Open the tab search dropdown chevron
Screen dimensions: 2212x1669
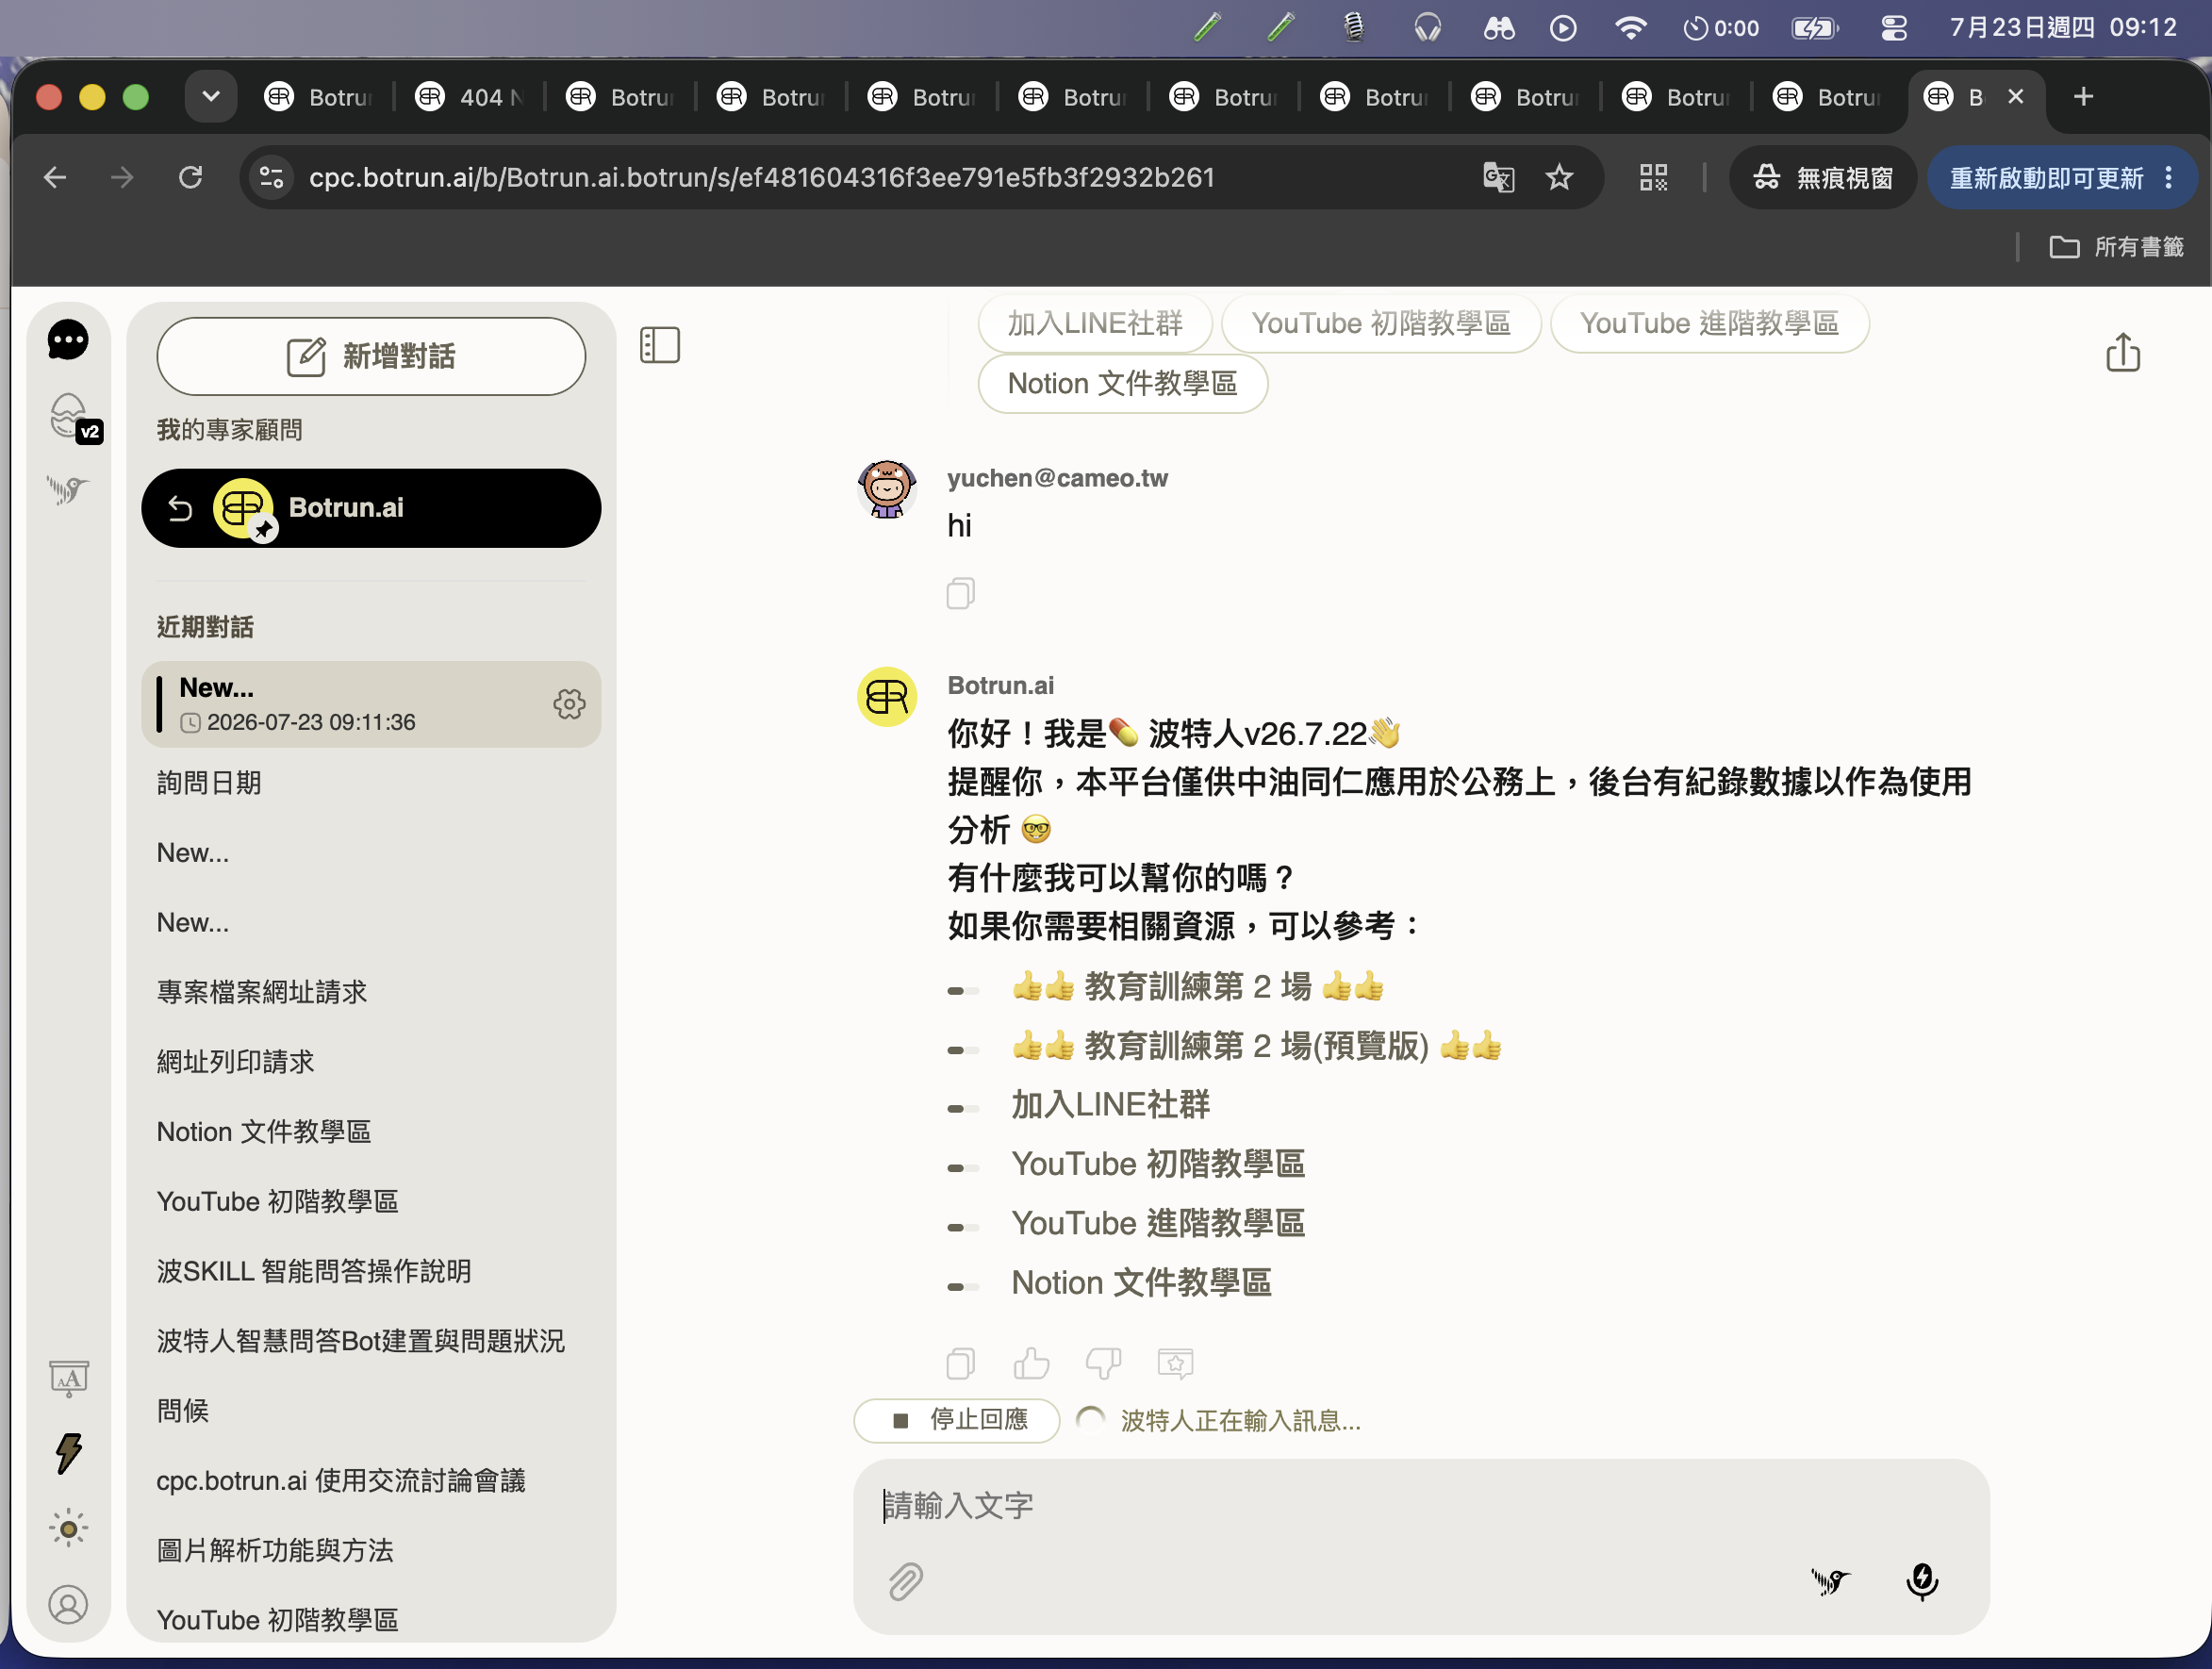[211, 97]
